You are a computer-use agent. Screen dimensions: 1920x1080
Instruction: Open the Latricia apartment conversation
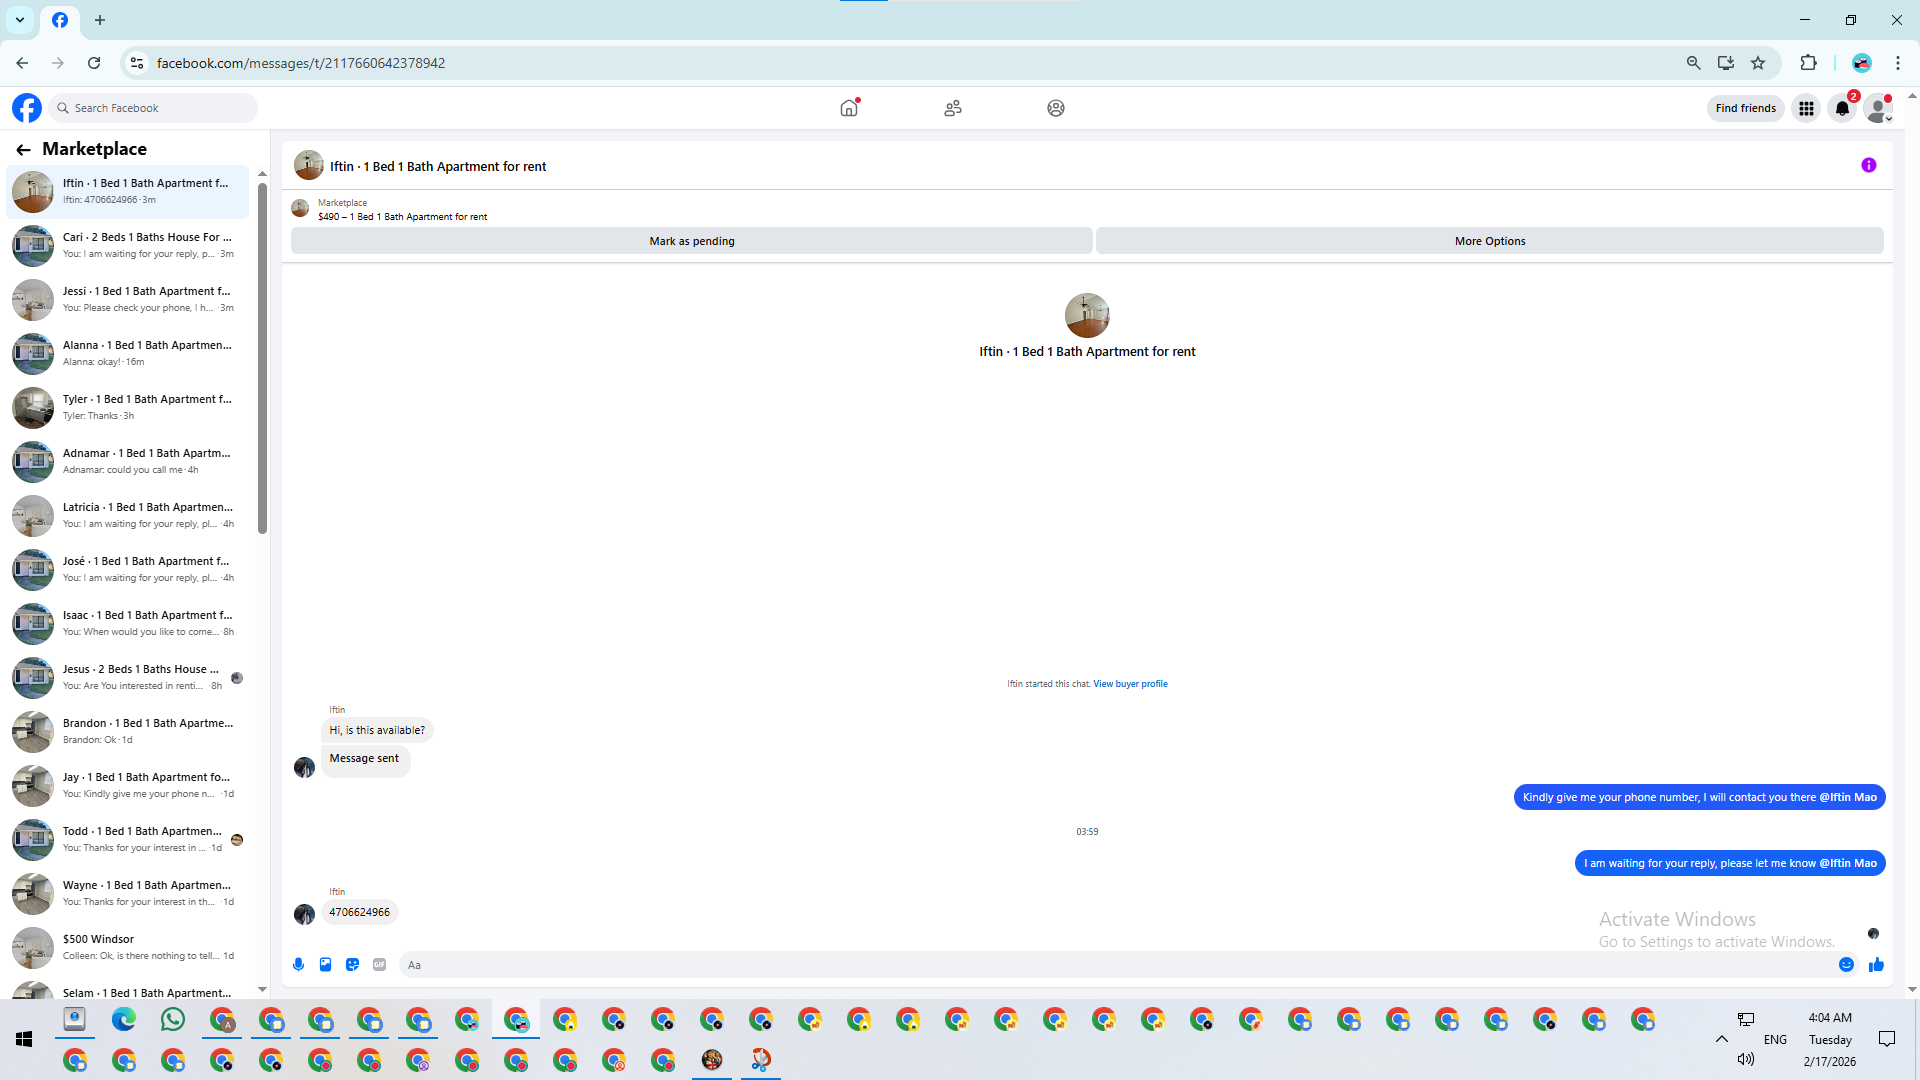click(x=128, y=515)
